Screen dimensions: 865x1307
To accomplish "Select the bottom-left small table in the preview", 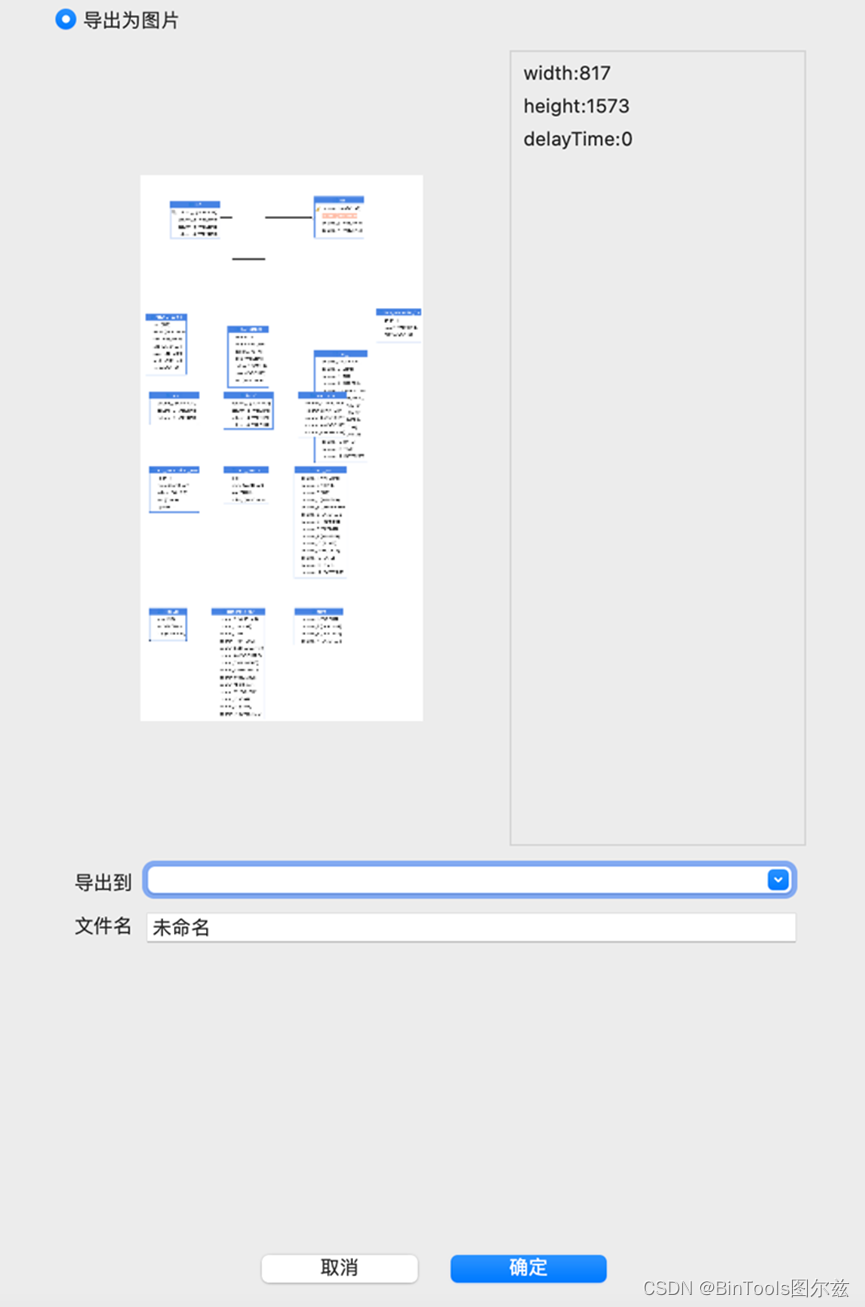I will [x=166, y=623].
